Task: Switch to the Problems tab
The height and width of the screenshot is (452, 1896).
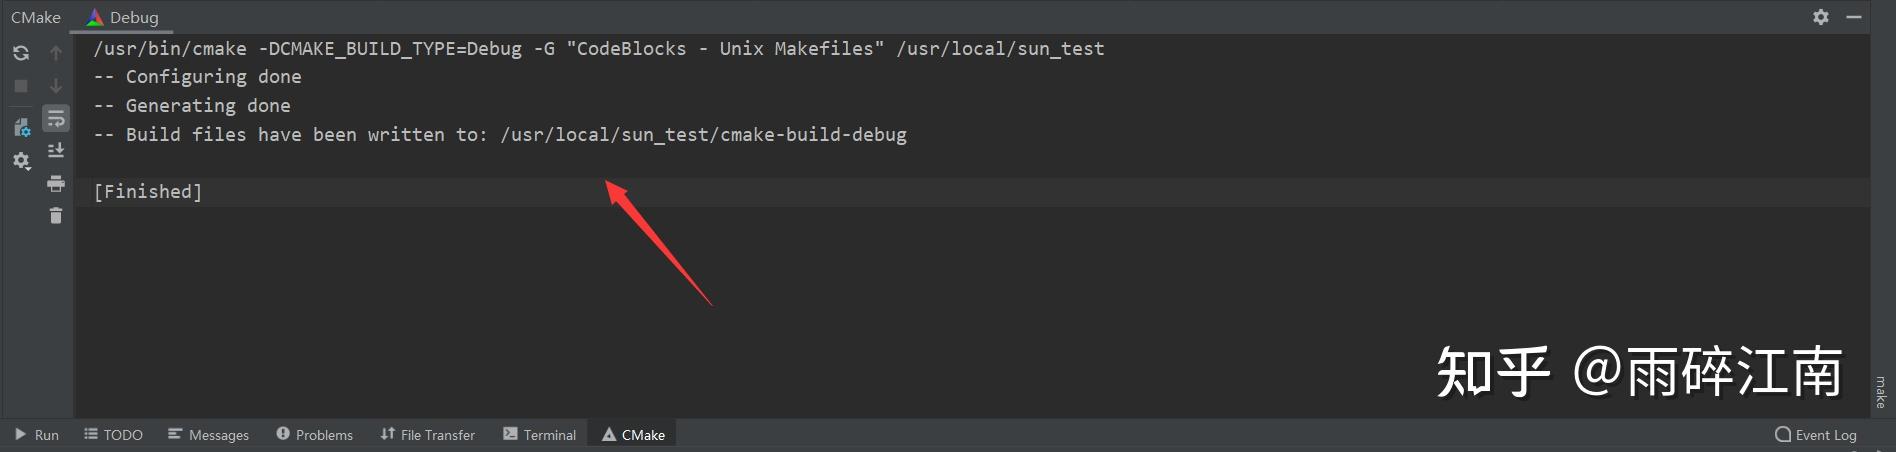Action: tap(314, 435)
